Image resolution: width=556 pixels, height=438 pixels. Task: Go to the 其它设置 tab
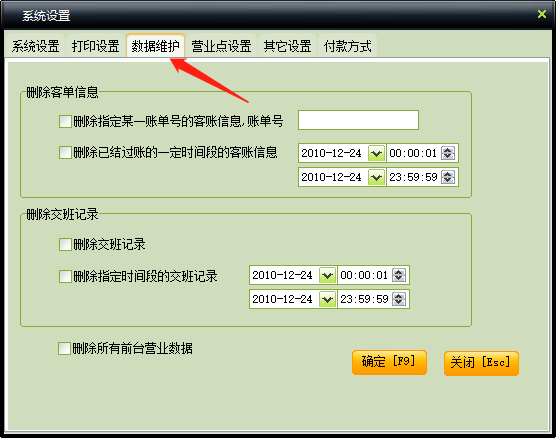click(287, 46)
